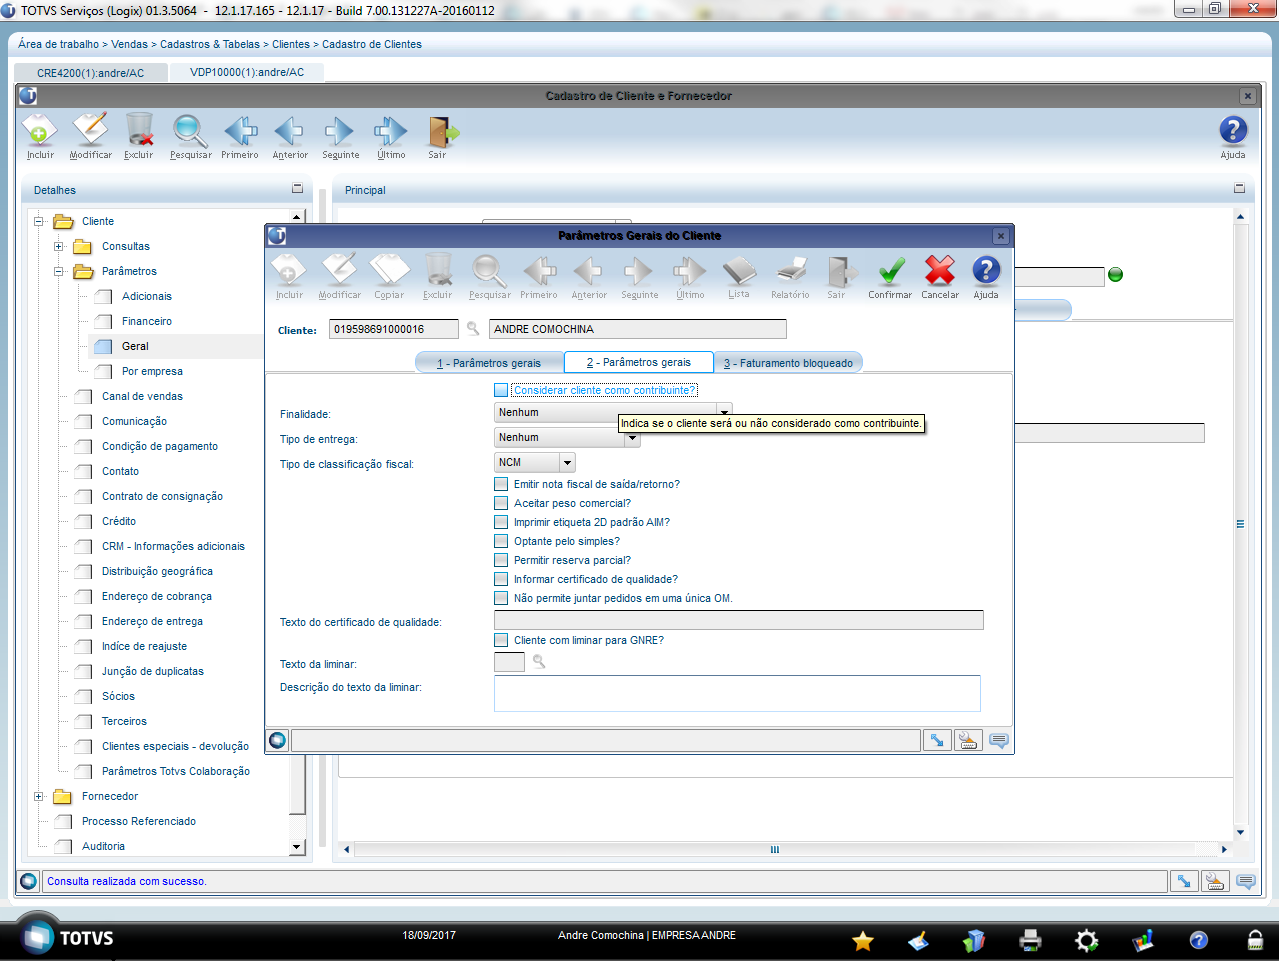Click padlock icon in bottom taskbar
Image resolution: width=1279 pixels, height=961 pixels.
pyautogui.click(x=1255, y=940)
